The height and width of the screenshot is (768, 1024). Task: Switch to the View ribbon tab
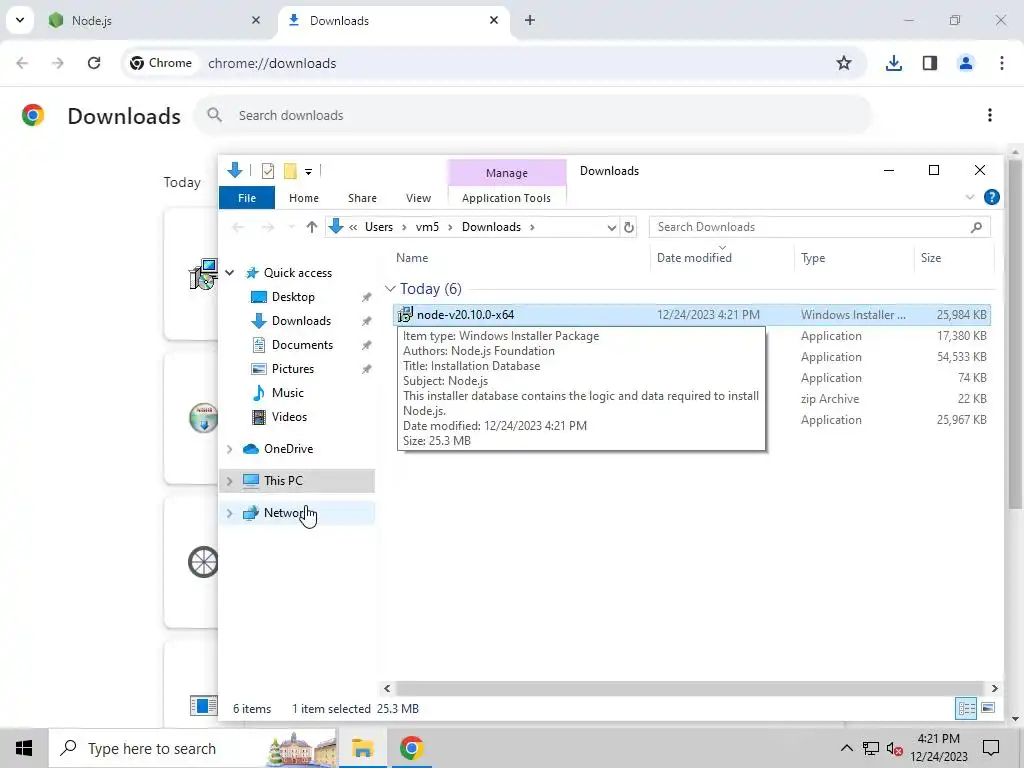point(418,198)
